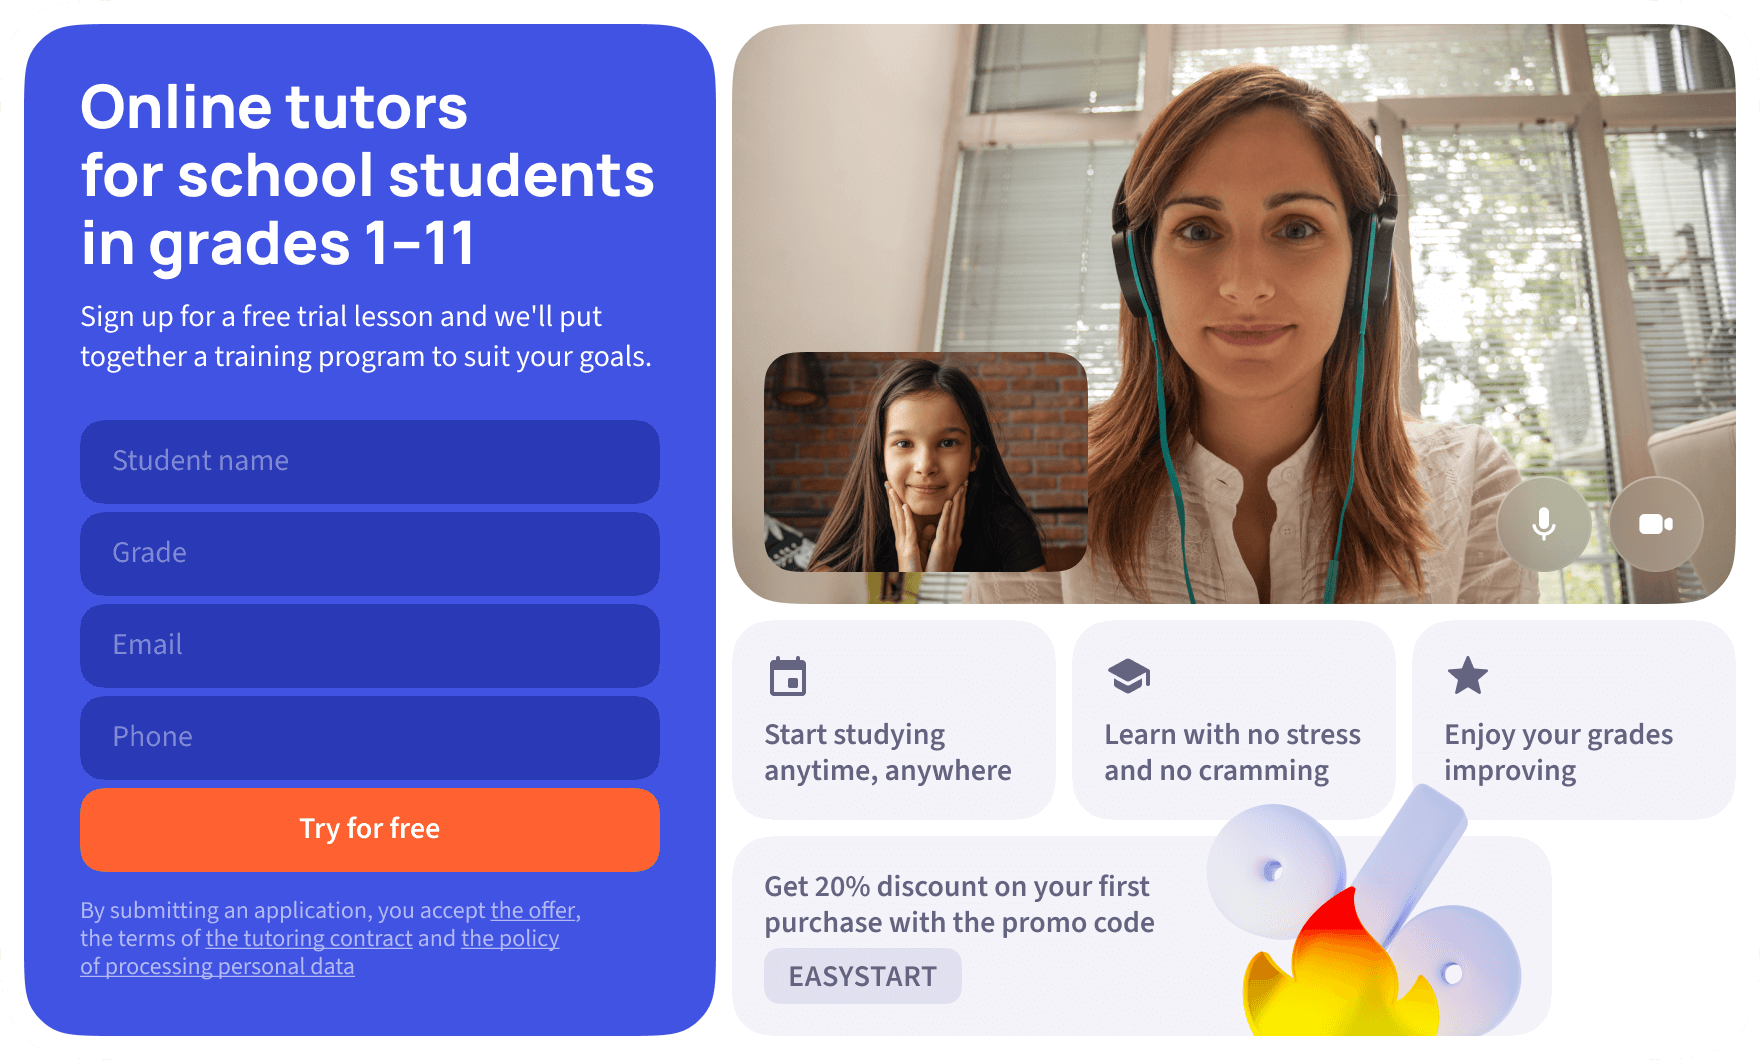1760x1060 pixels.
Task: Click the 20% discount promo banner text
Action: pos(959,904)
